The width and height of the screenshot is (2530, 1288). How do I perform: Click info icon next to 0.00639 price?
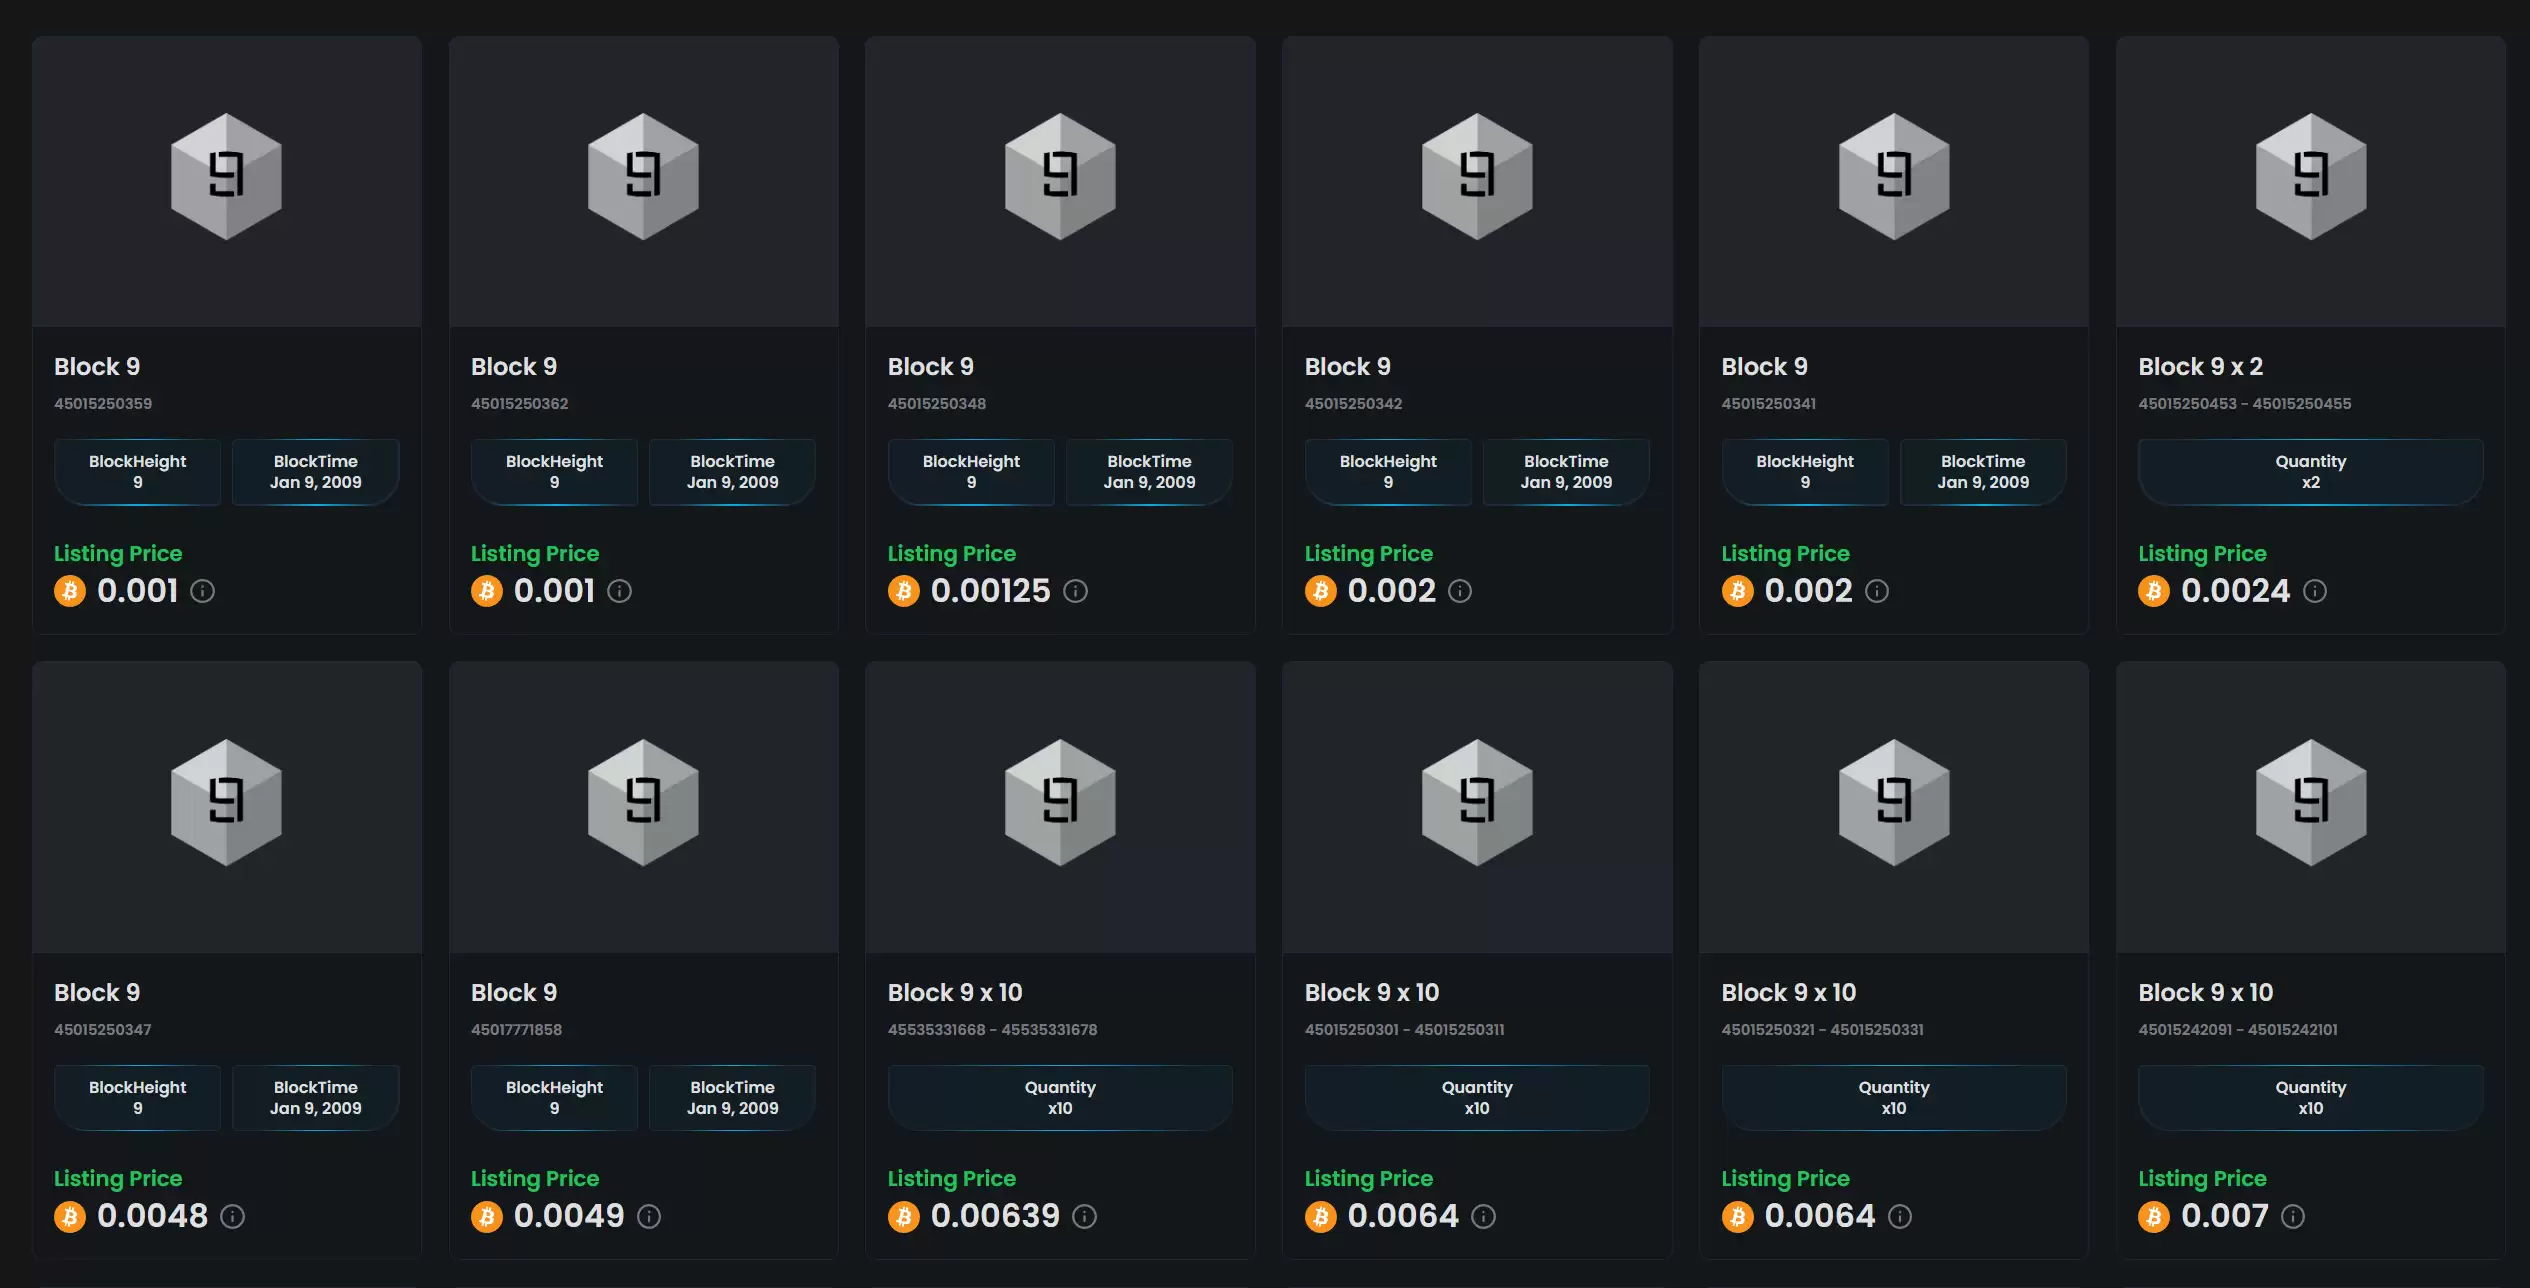(1084, 1216)
